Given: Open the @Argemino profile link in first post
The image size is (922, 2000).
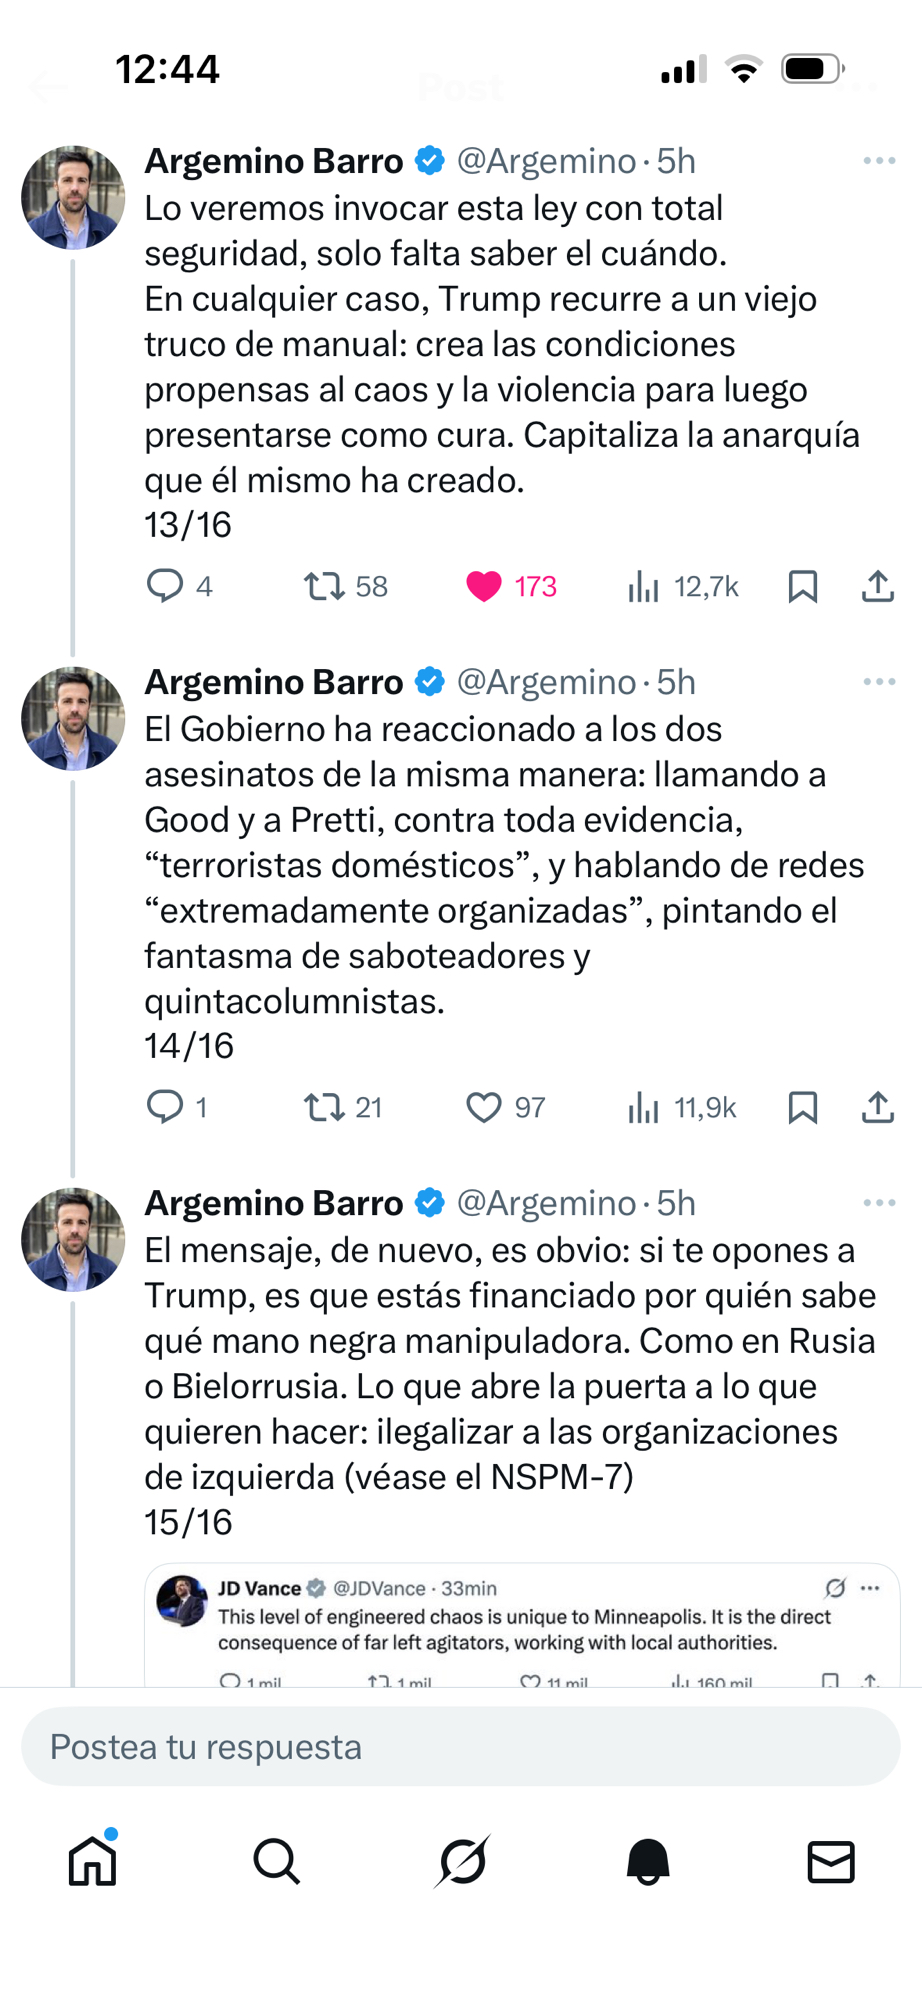Looking at the screenshot, I should coord(546,161).
